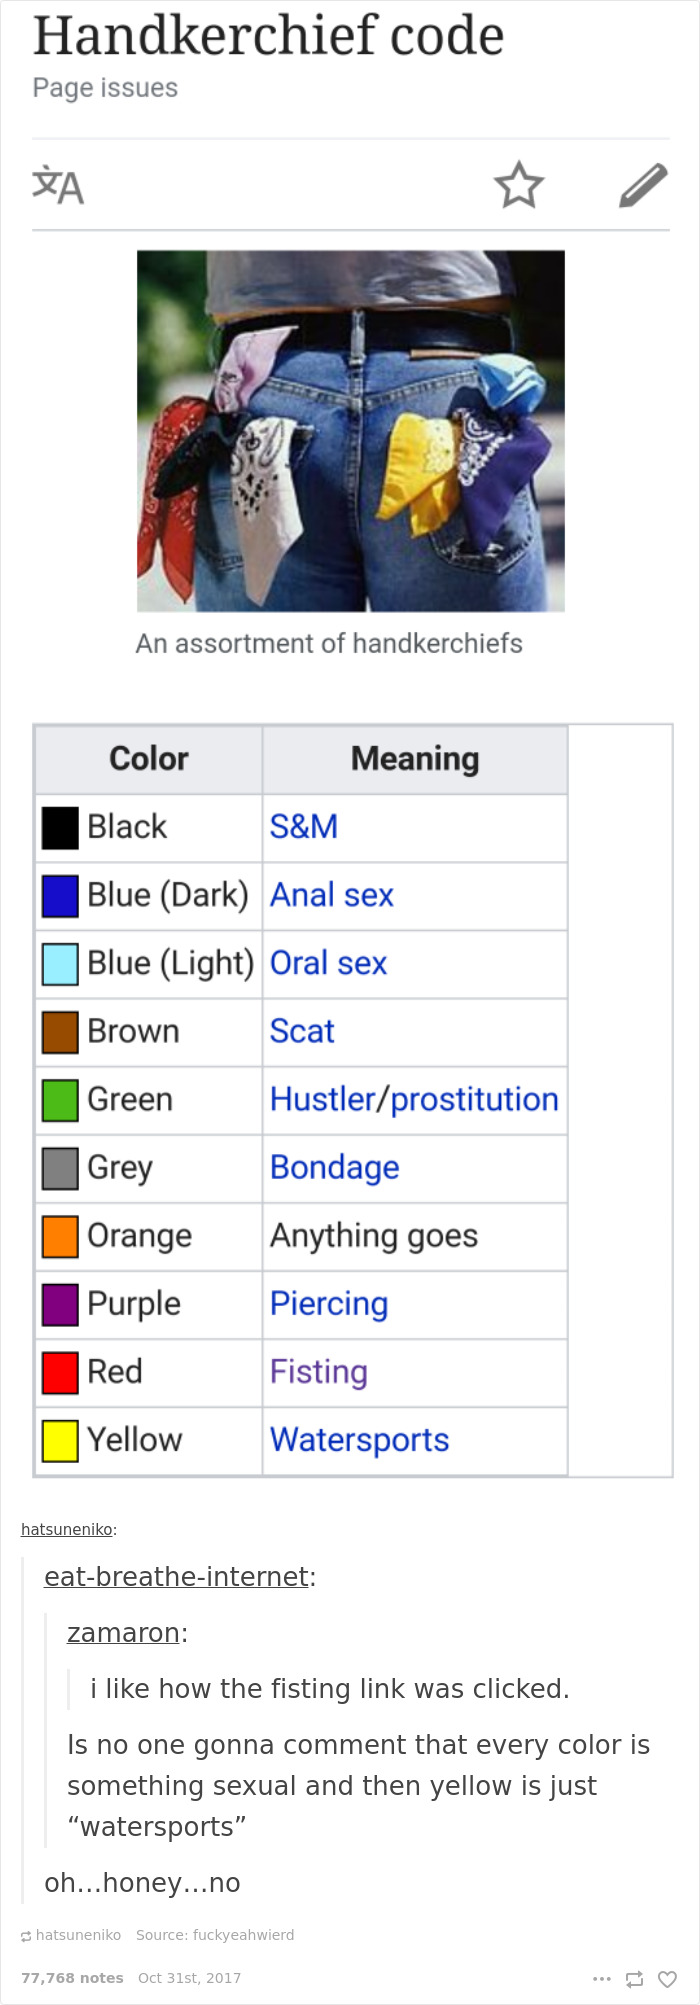
Task: Open zamaron's username link
Action: coord(123,1633)
